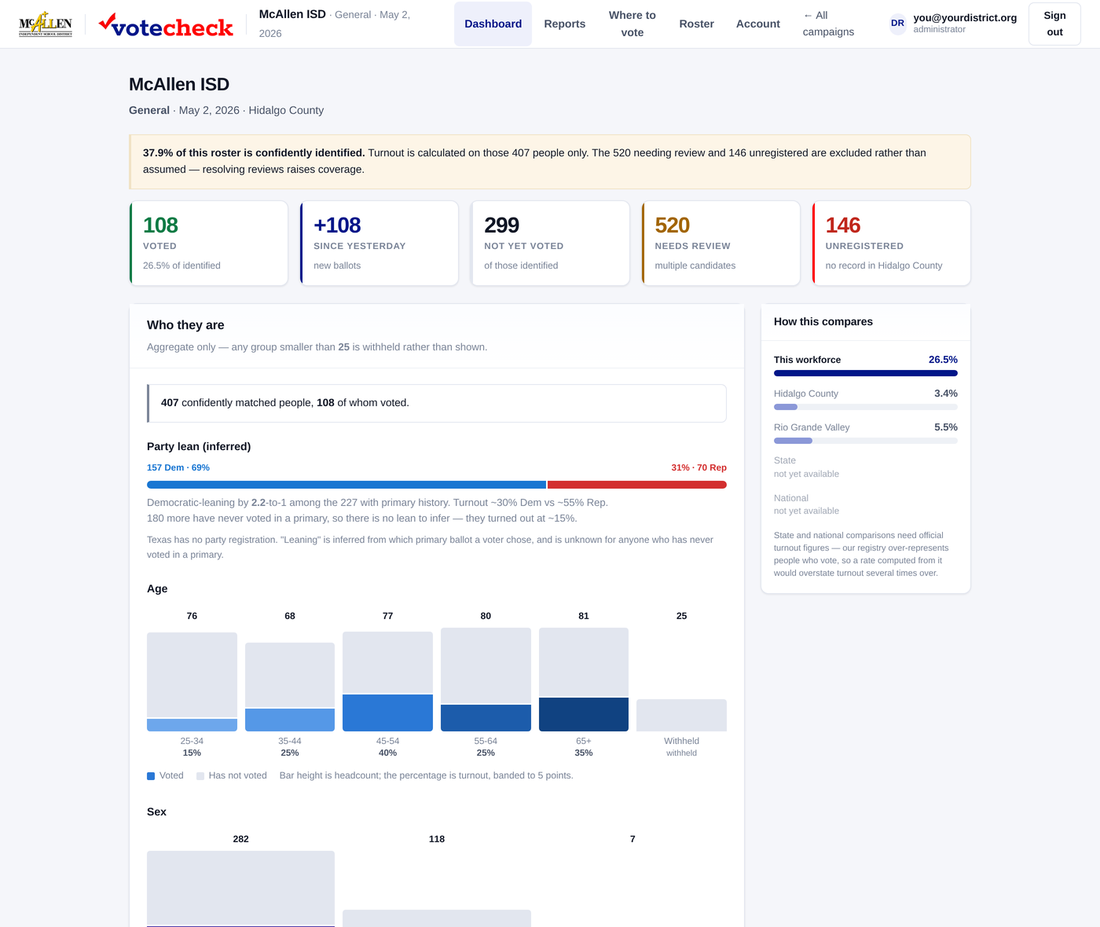Viewport: 1100px width, 927px height.
Task: Click the This workforce 26.5% progress bar
Action: 865,373
